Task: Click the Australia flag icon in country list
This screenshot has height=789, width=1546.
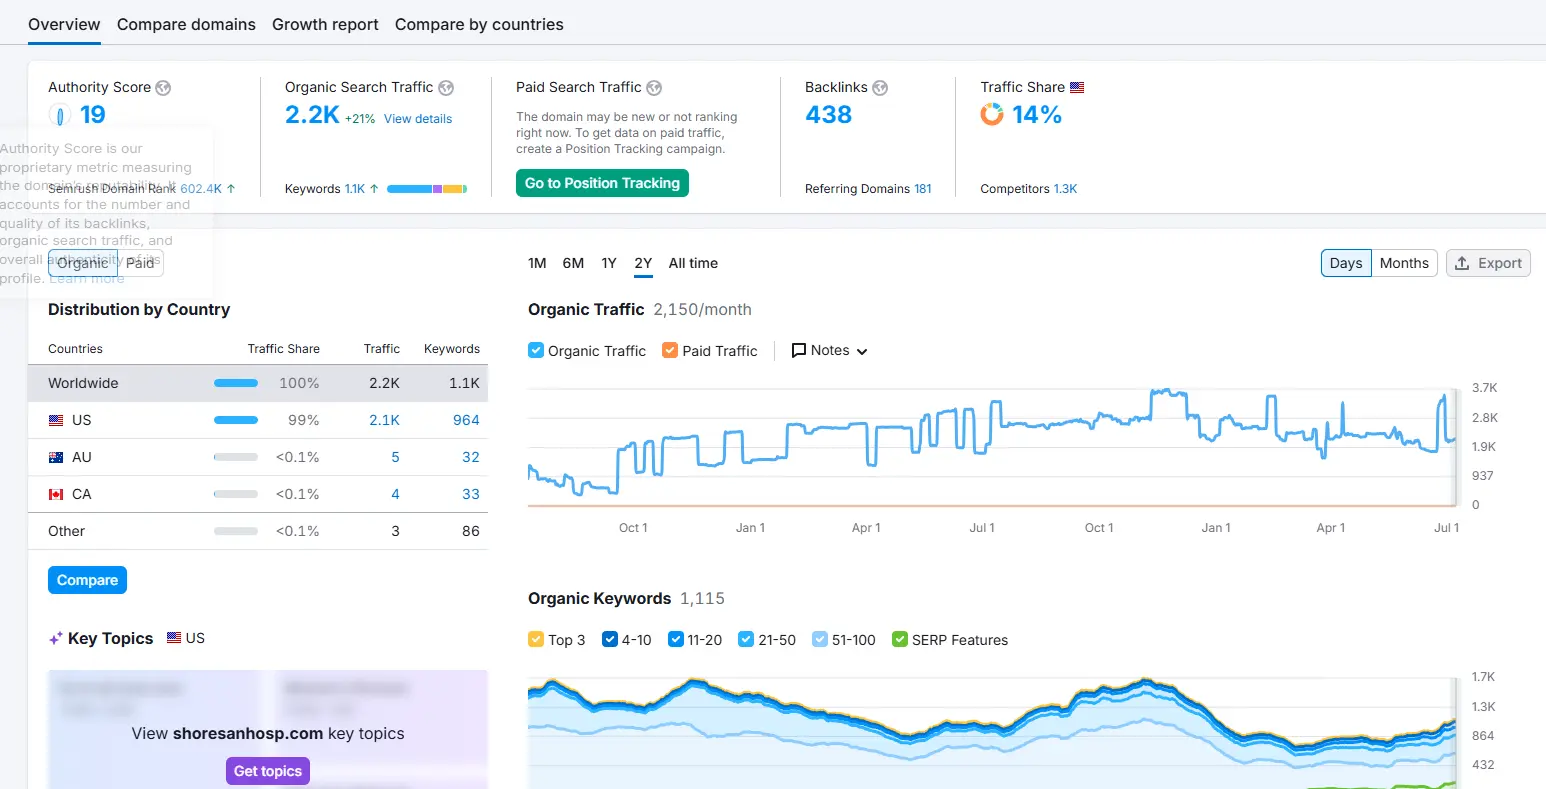Action: click(x=56, y=457)
